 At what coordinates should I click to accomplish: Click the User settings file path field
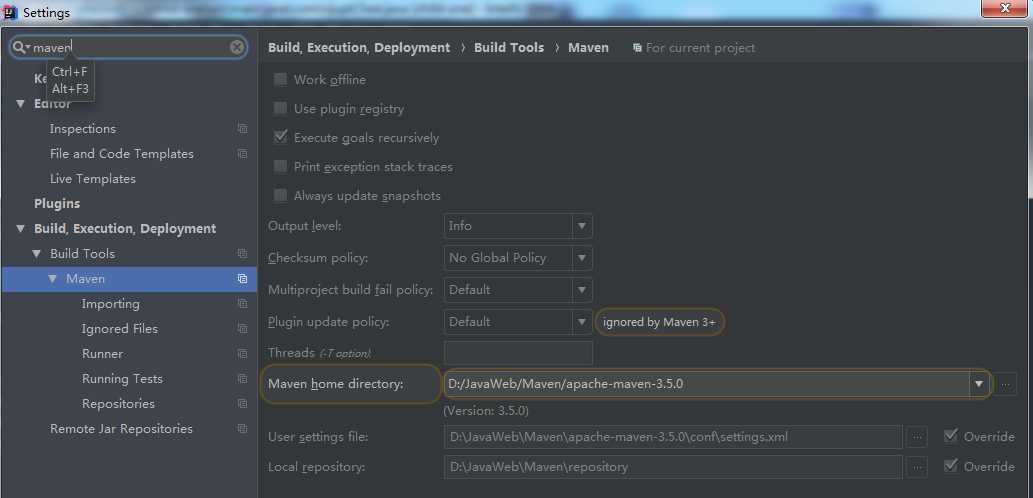(673, 437)
